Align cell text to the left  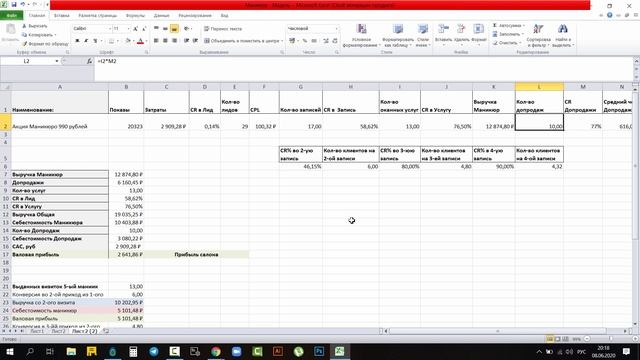156,41
